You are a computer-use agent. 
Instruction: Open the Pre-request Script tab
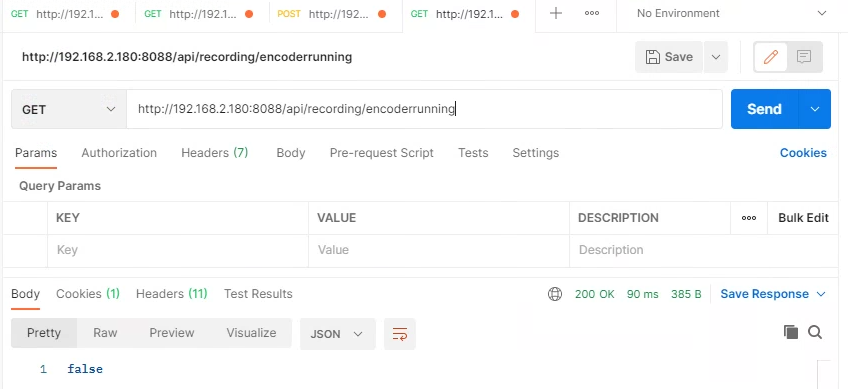pyautogui.click(x=381, y=153)
